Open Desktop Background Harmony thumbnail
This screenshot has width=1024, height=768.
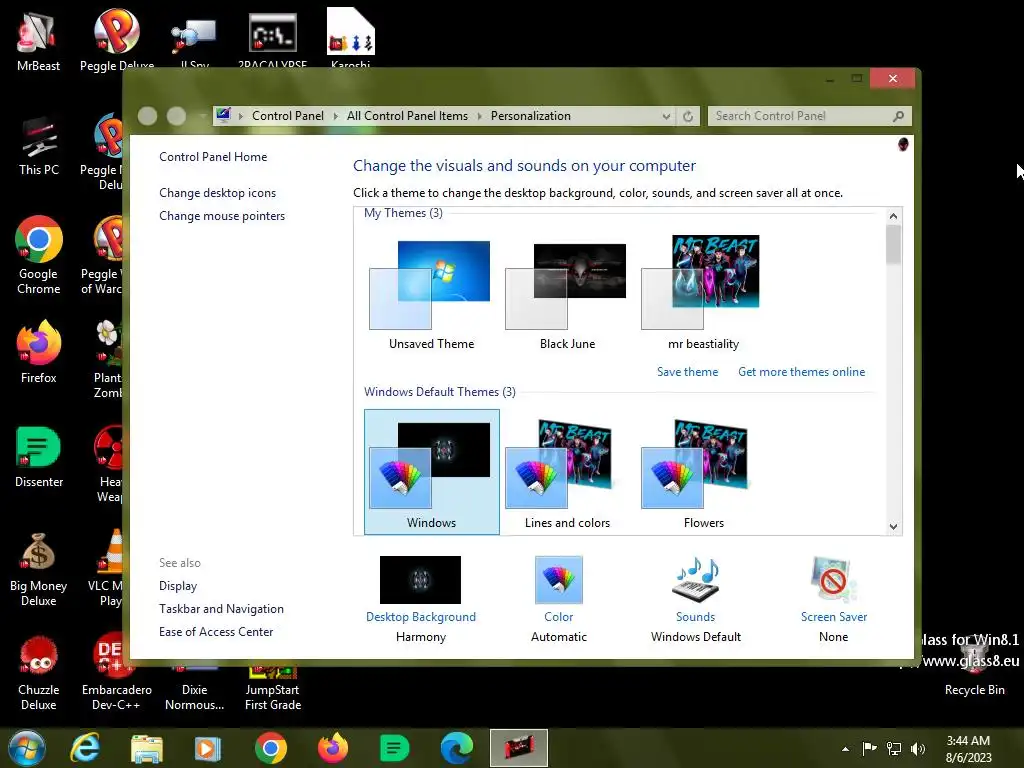420,579
